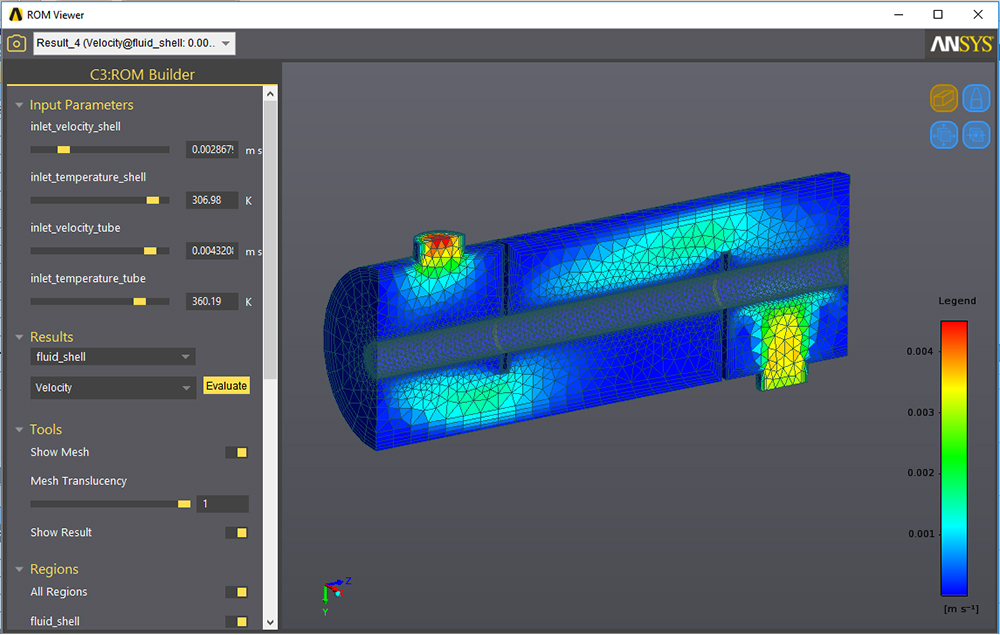Open the Result_4 dropdown at top
The image size is (1000, 635).
pyautogui.click(x=225, y=43)
